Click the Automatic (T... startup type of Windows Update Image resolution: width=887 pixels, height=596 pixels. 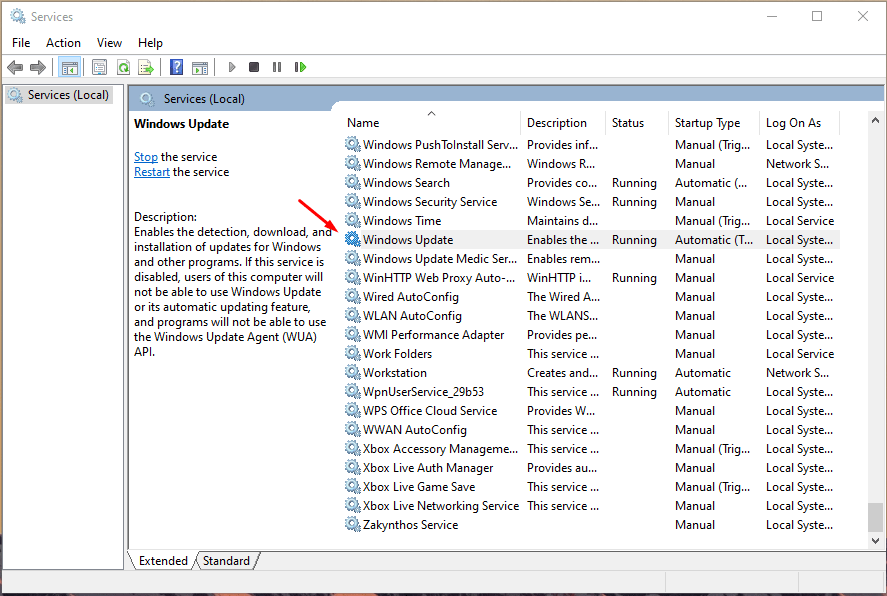pyautogui.click(x=713, y=240)
